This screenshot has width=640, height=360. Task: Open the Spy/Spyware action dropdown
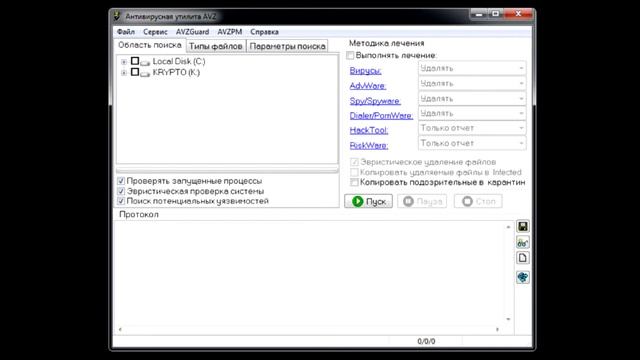tap(472, 98)
